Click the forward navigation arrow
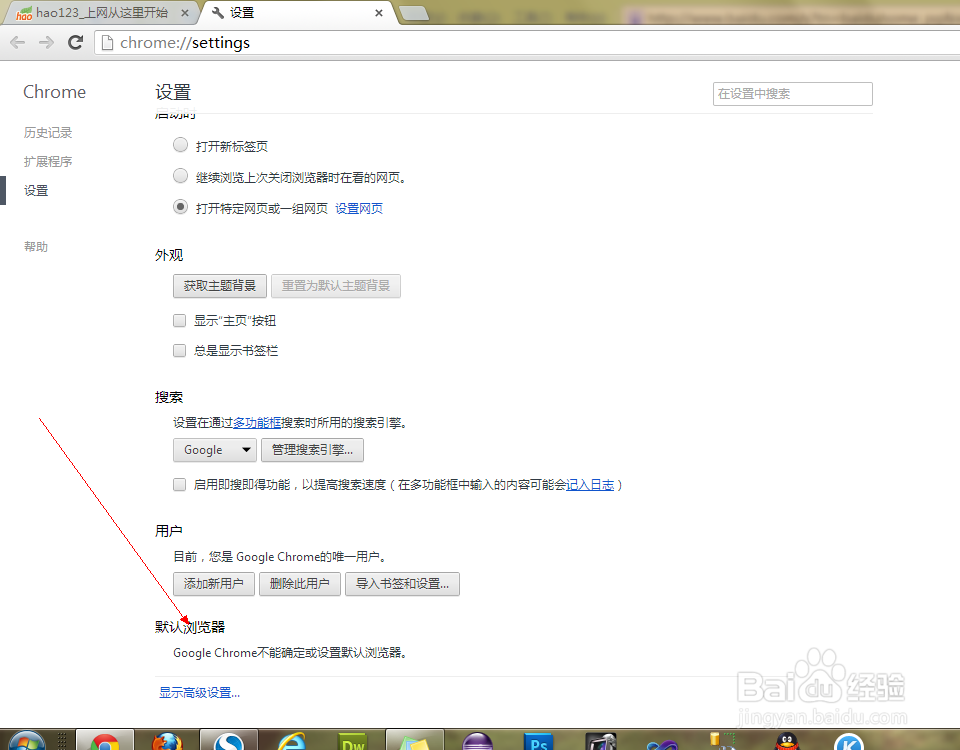 click(x=46, y=42)
